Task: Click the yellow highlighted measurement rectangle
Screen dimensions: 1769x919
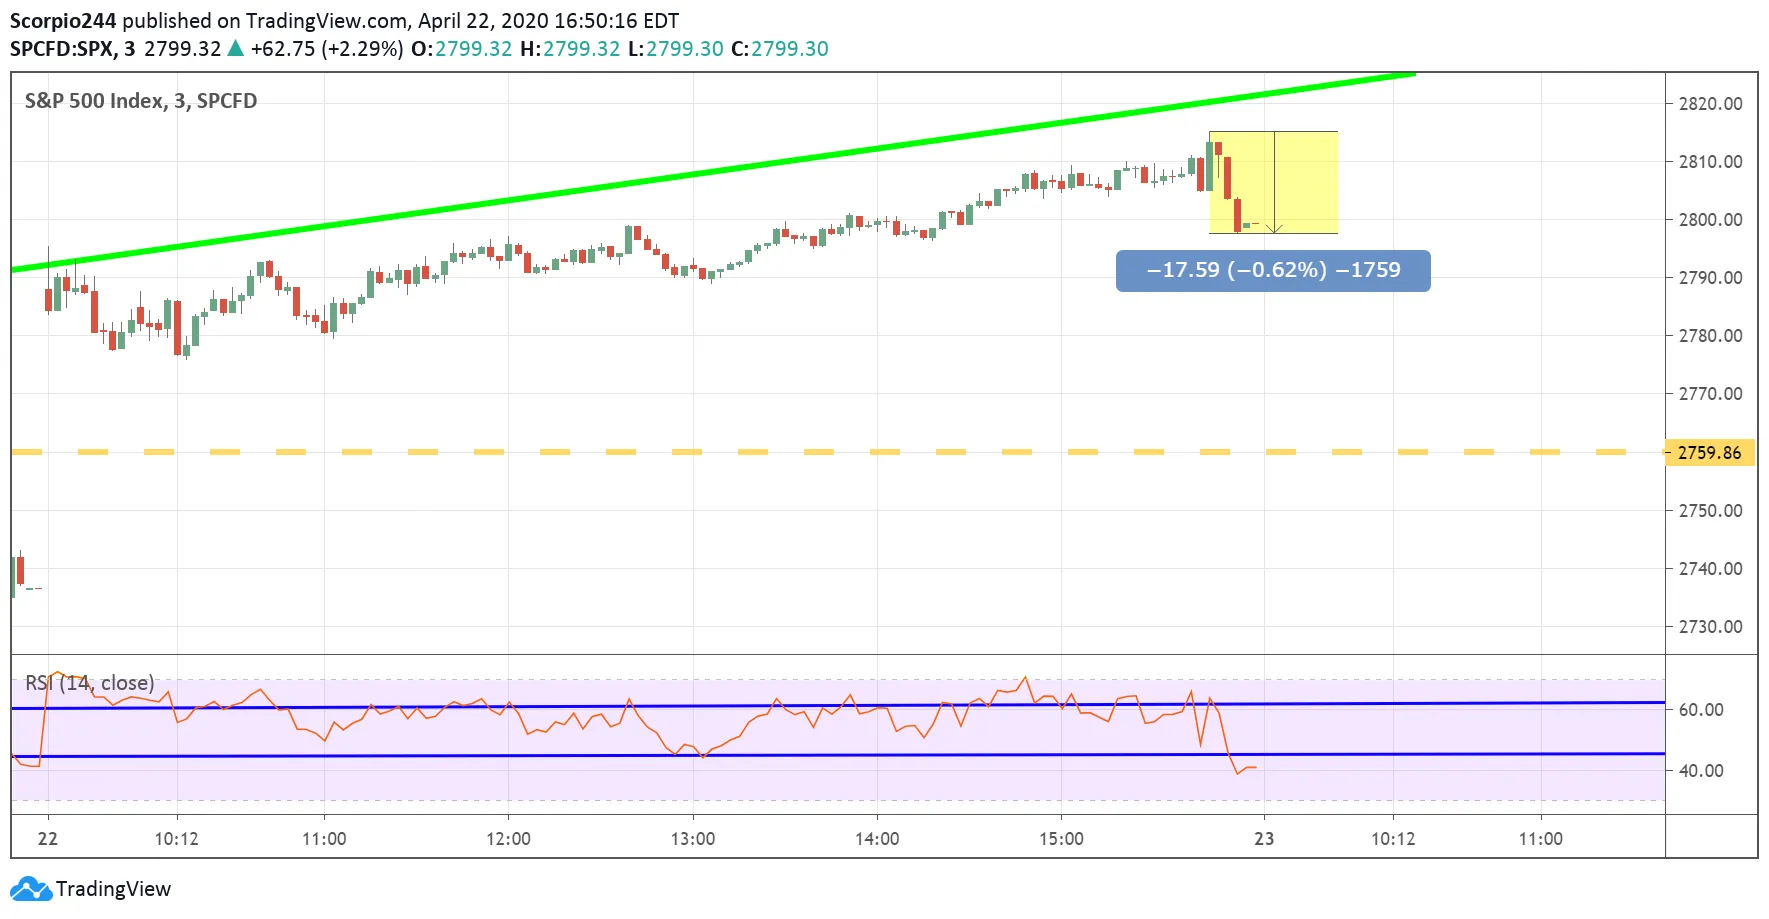Action: tap(1273, 183)
